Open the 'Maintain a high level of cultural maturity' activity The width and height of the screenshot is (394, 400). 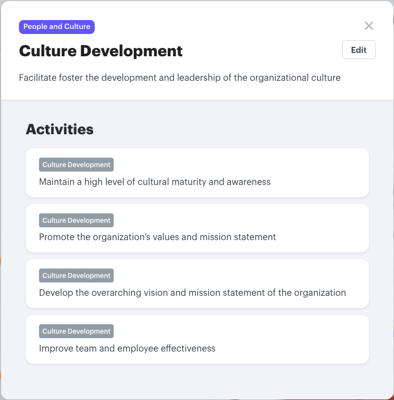[x=197, y=173]
